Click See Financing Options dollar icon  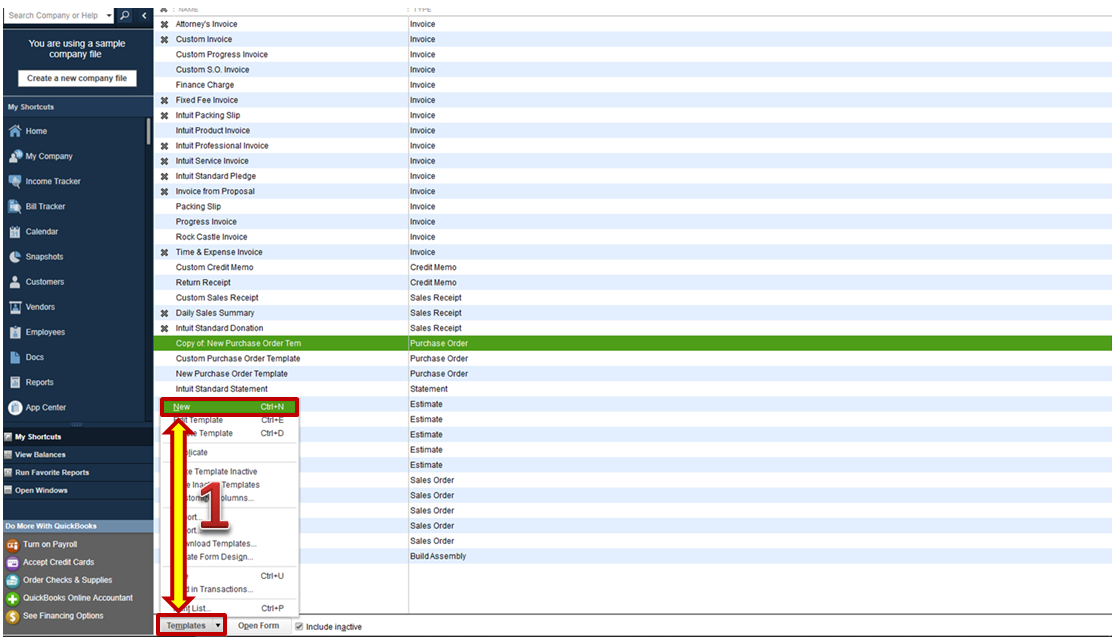(12, 616)
